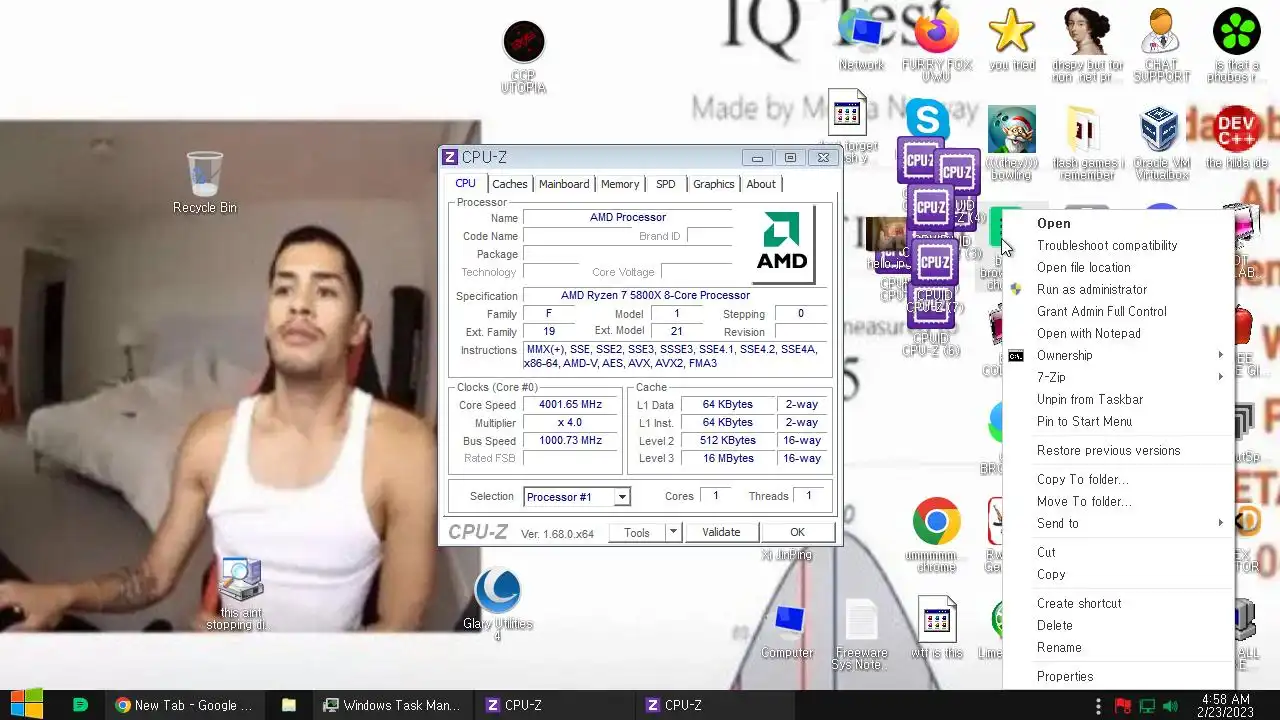Screen dimensions: 1280x720
Task: Launch the Oracle VM VirtualBox icon
Action: [1161, 143]
